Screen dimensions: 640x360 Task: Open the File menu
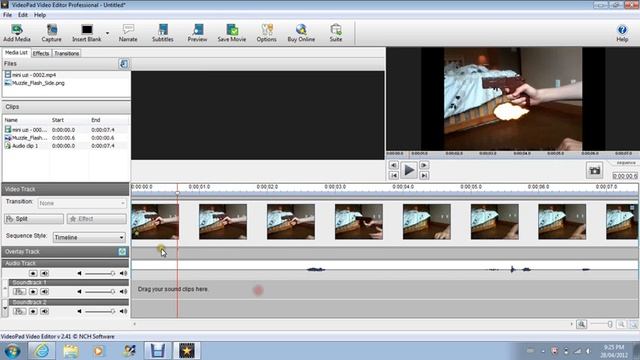(7, 15)
